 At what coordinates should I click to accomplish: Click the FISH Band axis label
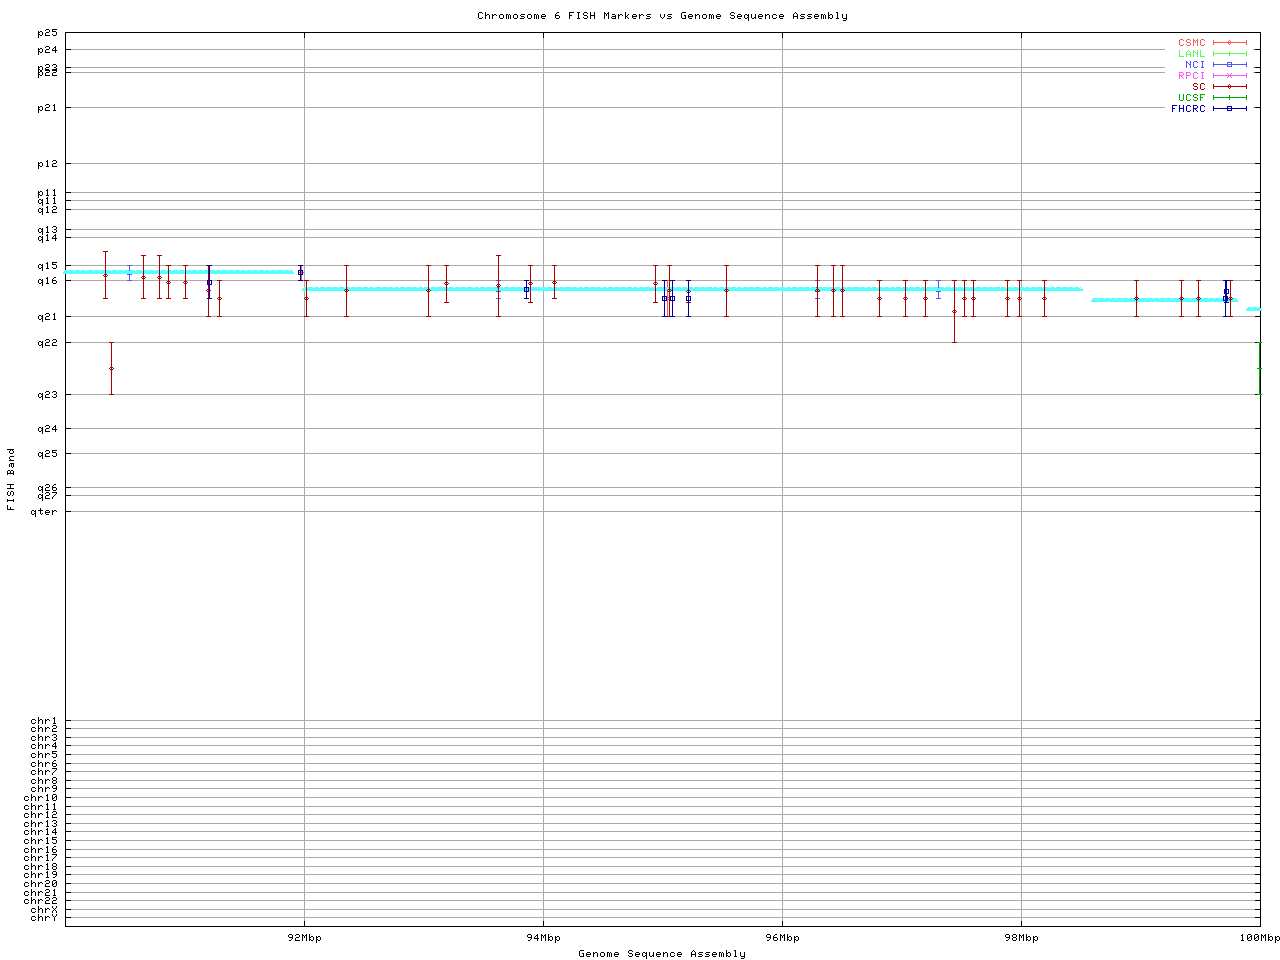pyautogui.click(x=12, y=479)
